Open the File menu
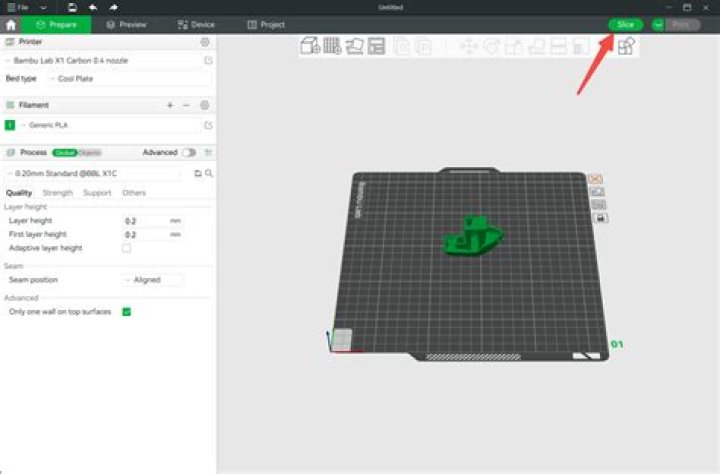This screenshot has width=720, height=474. click(18, 7)
